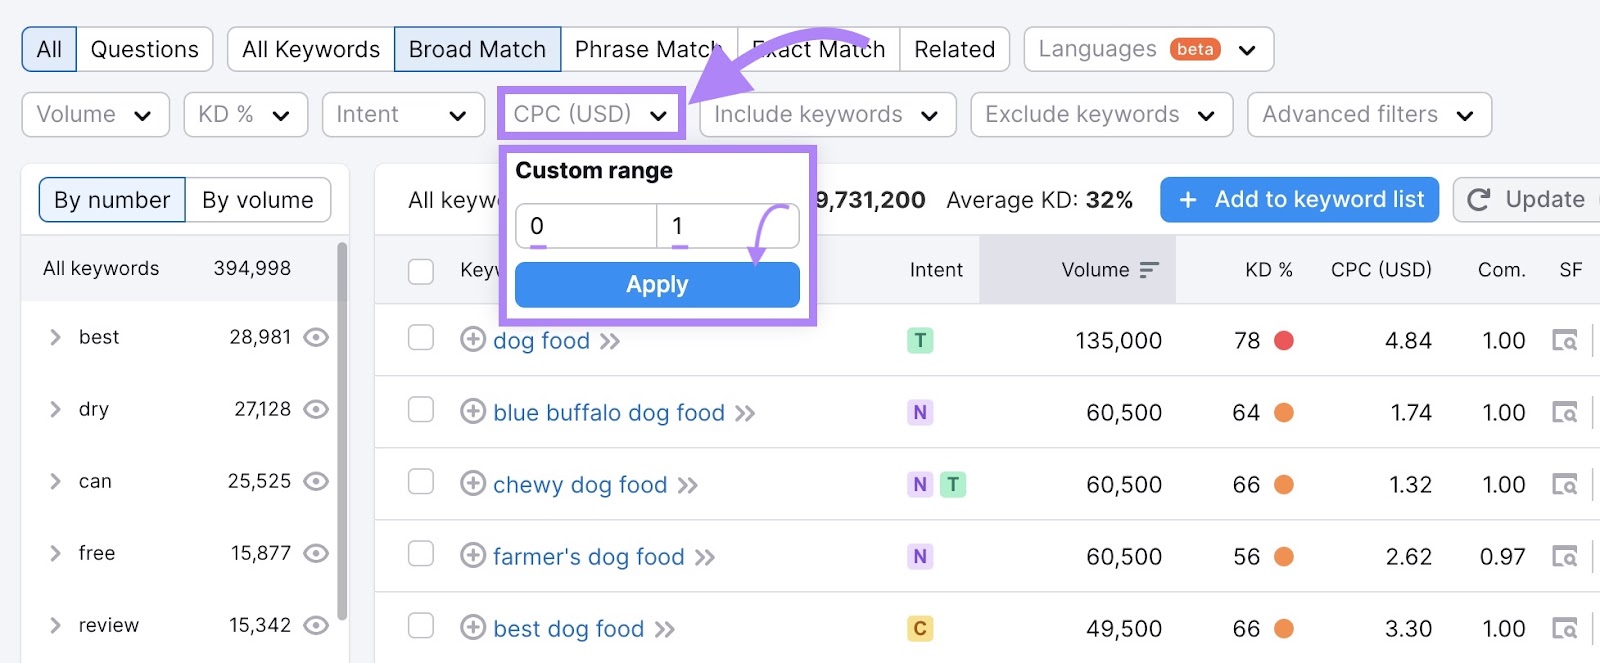Viewport: 1600px width, 663px height.
Task: Click the red KD difficulty dot on "dog food"
Action: (1283, 340)
